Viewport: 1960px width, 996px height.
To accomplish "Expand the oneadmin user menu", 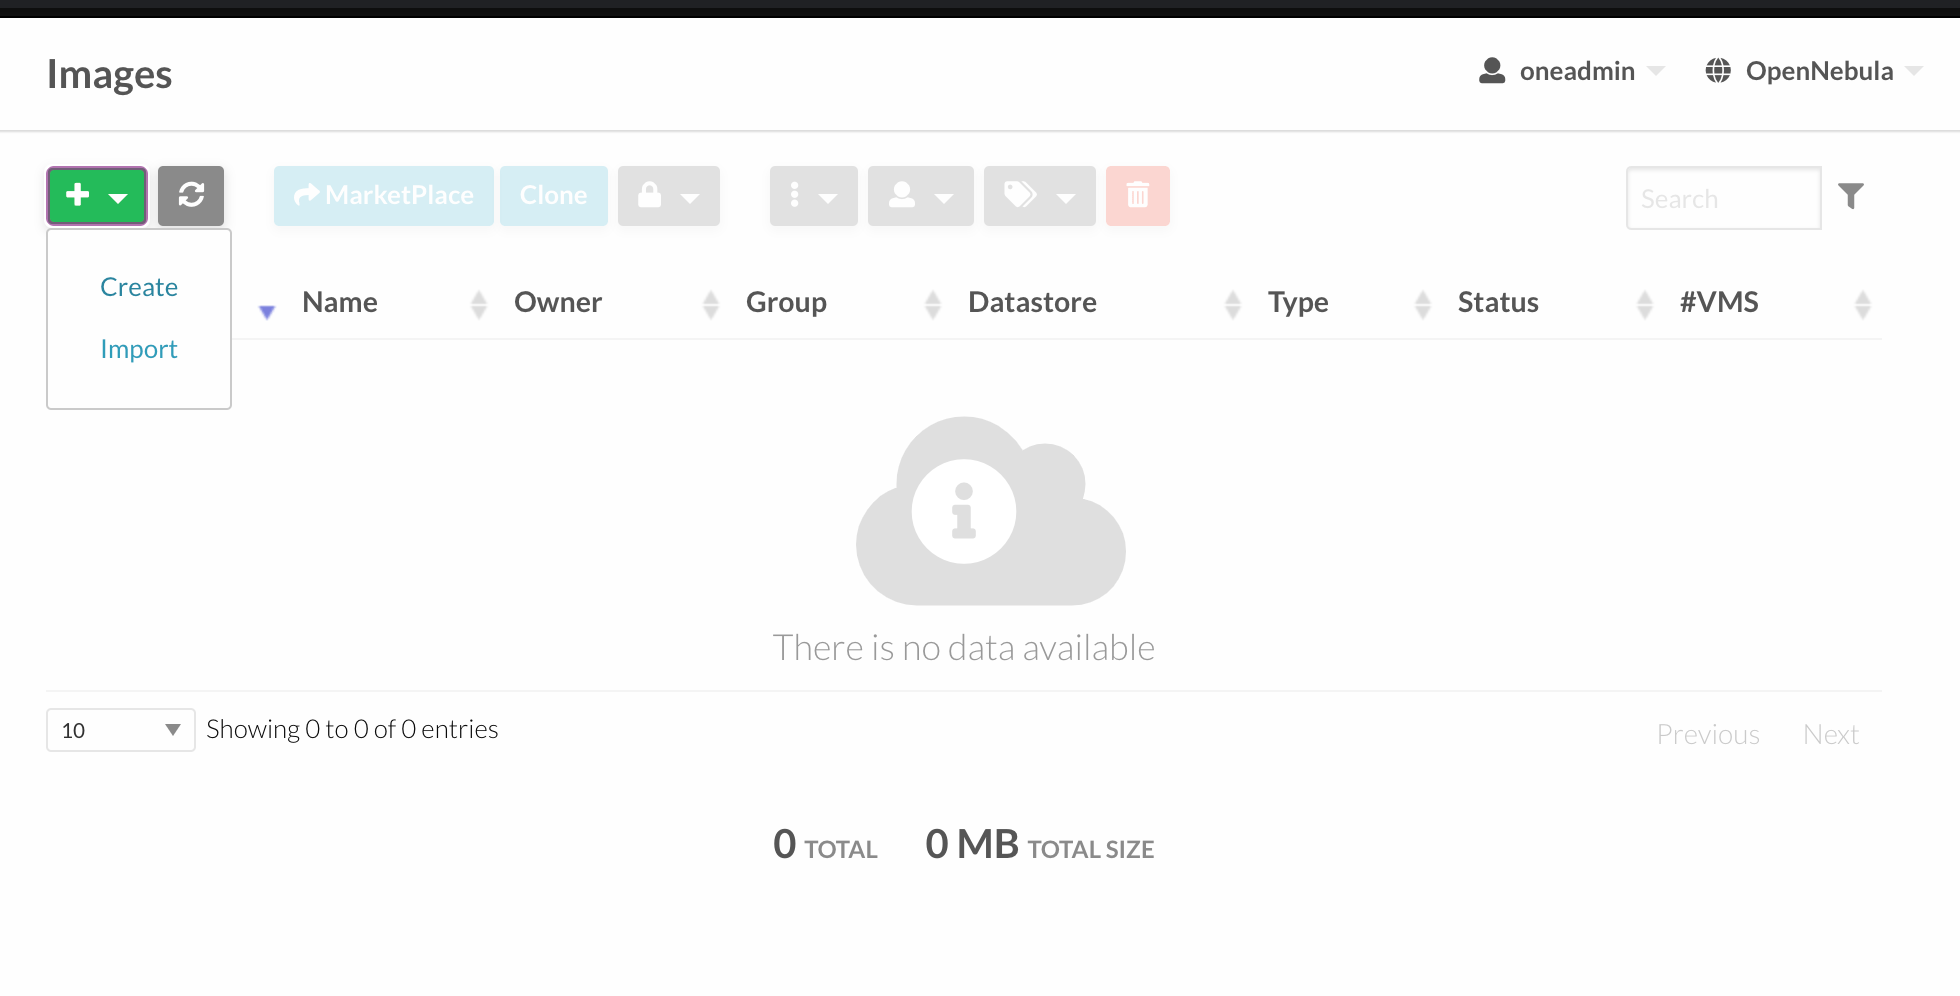I will (x=1575, y=71).
